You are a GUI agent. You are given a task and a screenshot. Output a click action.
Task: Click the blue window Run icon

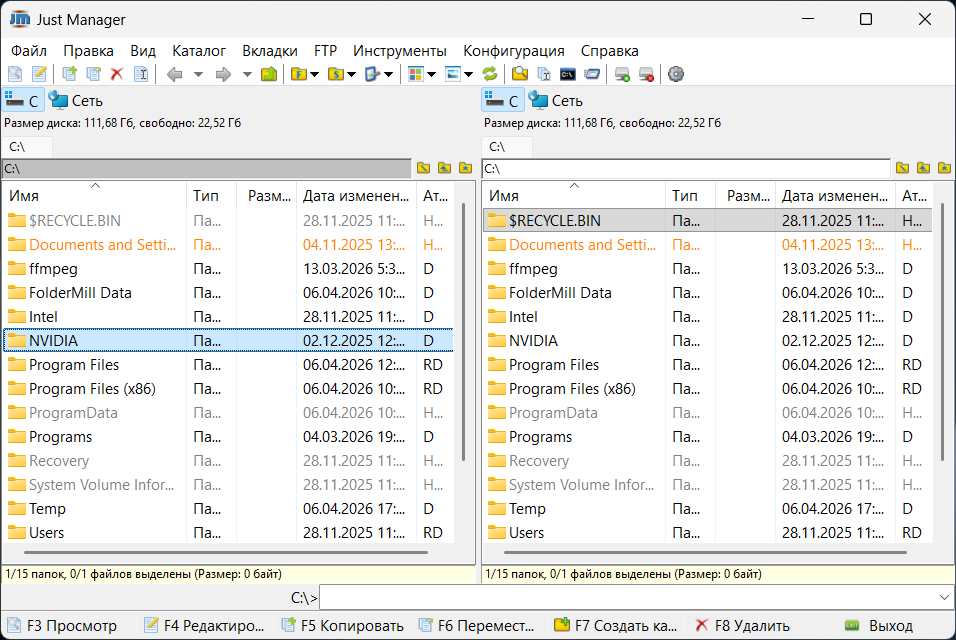(x=592, y=74)
